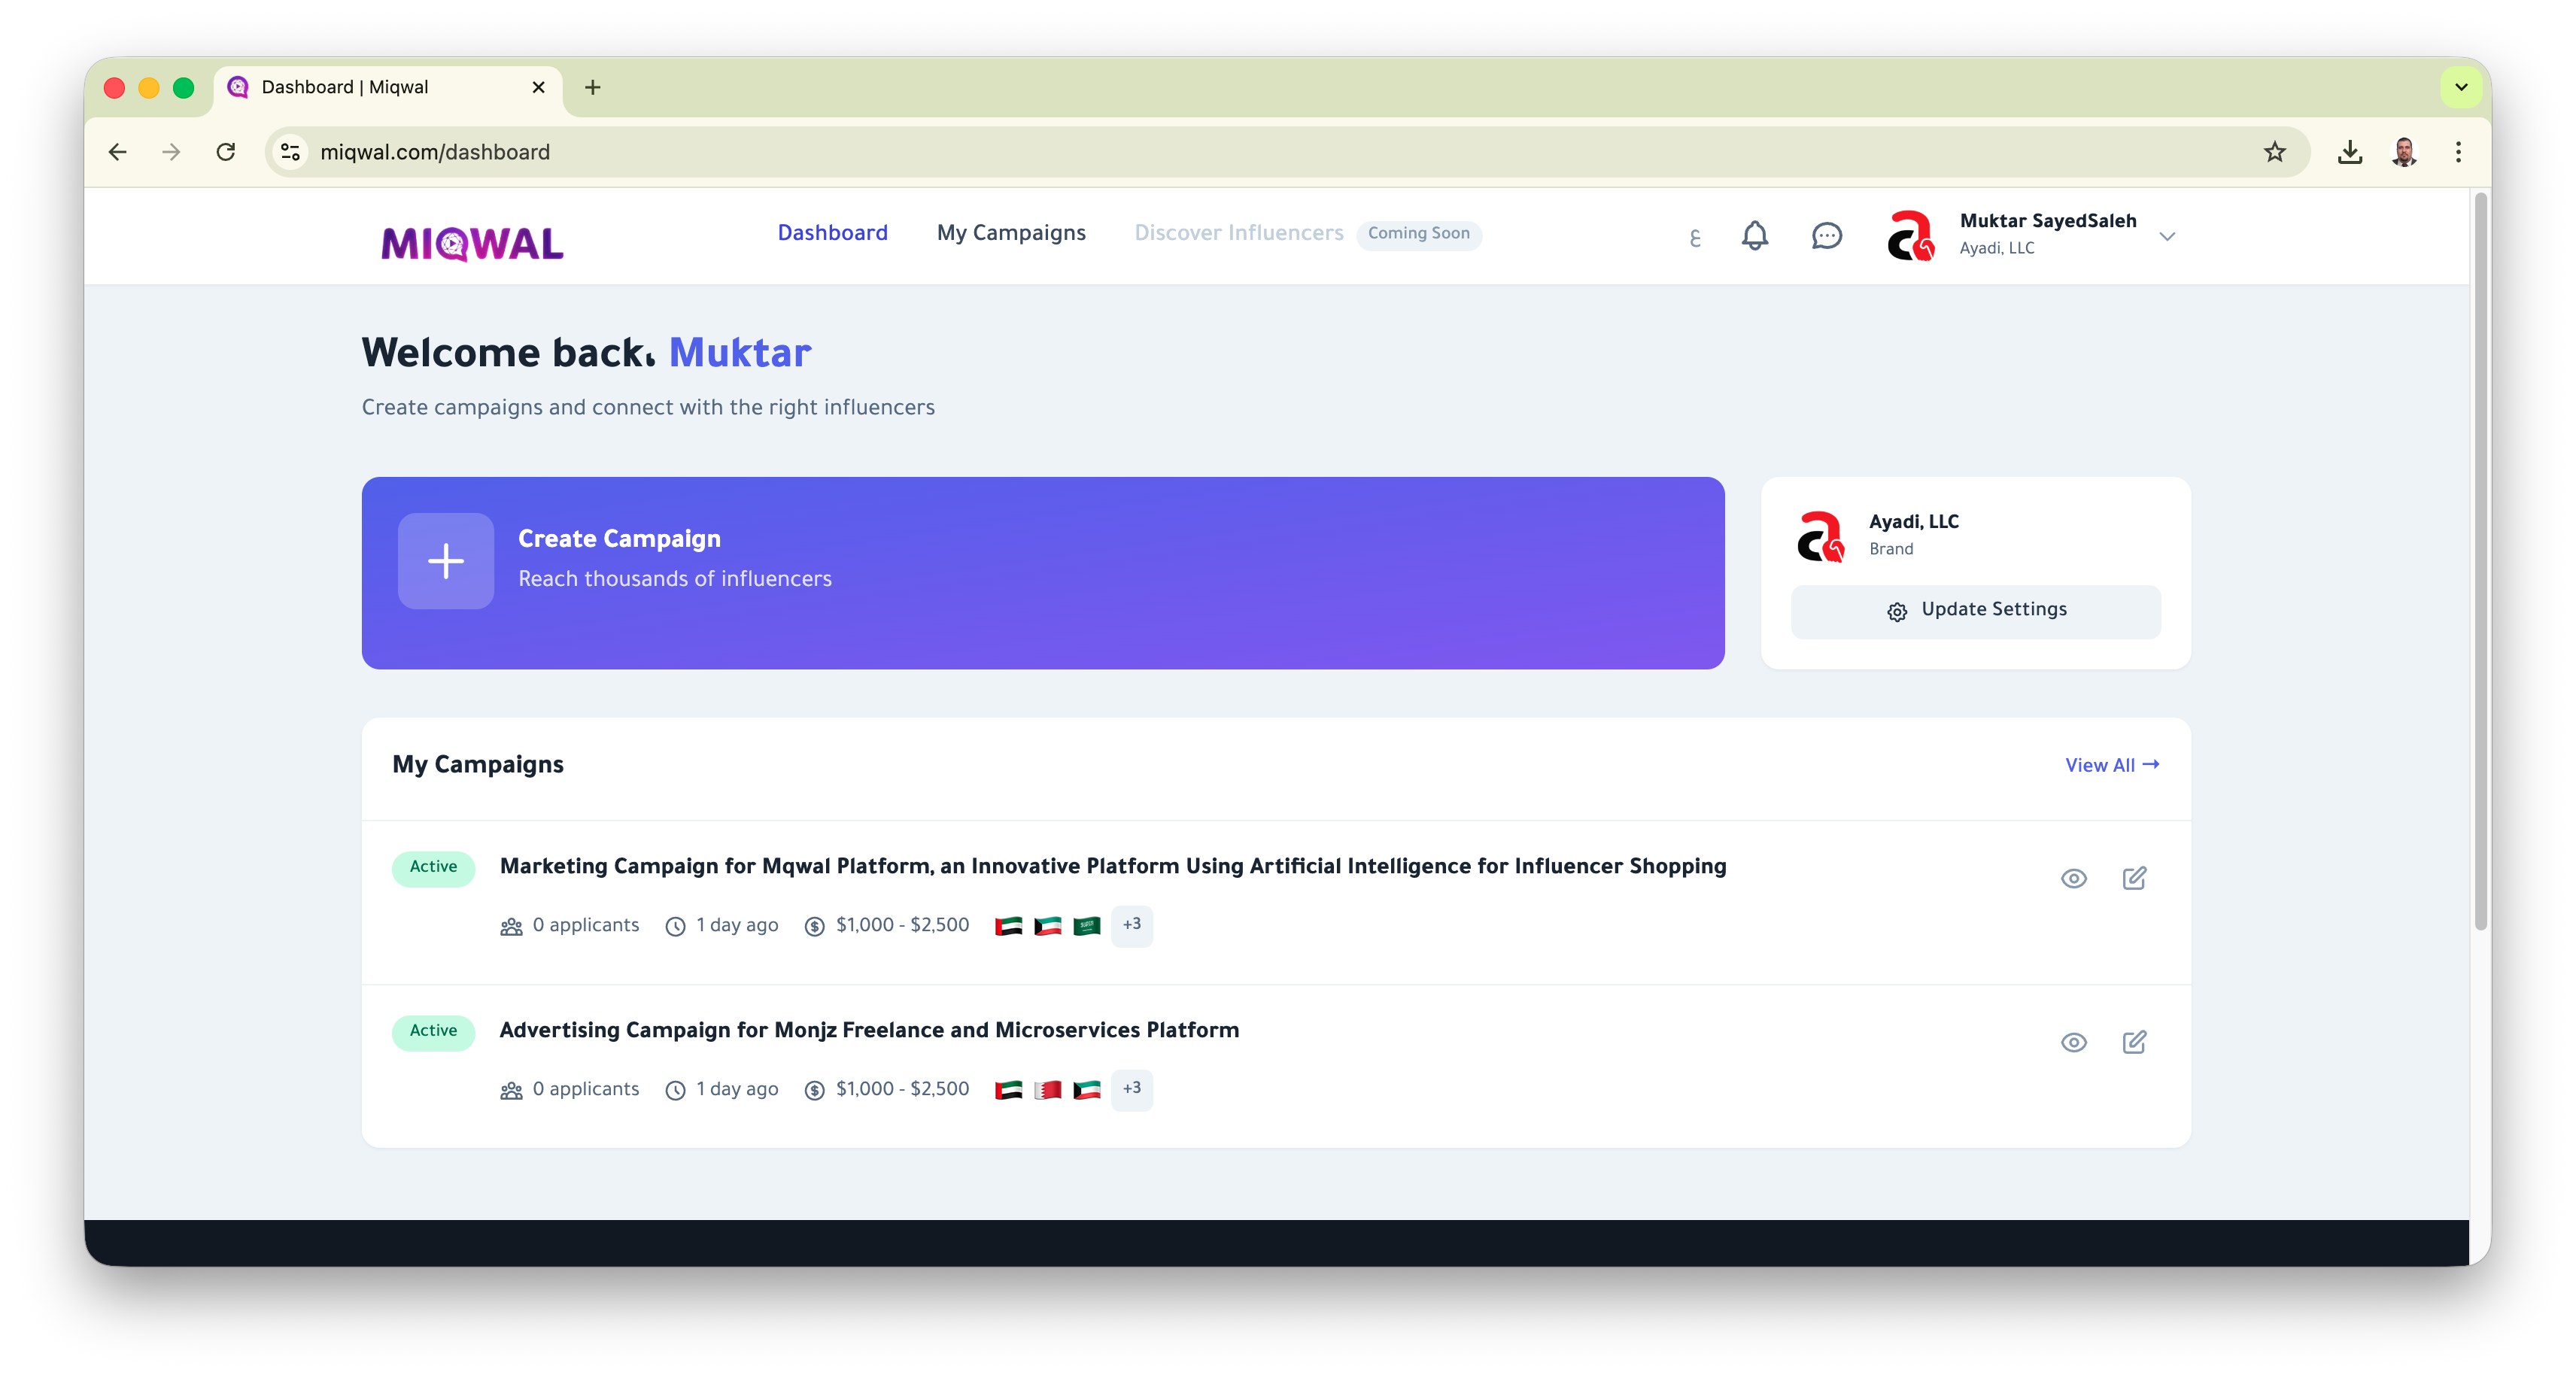Image resolution: width=2576 pixels, height=1378 pixels.
Task: Select the Dashboard nav tab
Action: (832, 233)
